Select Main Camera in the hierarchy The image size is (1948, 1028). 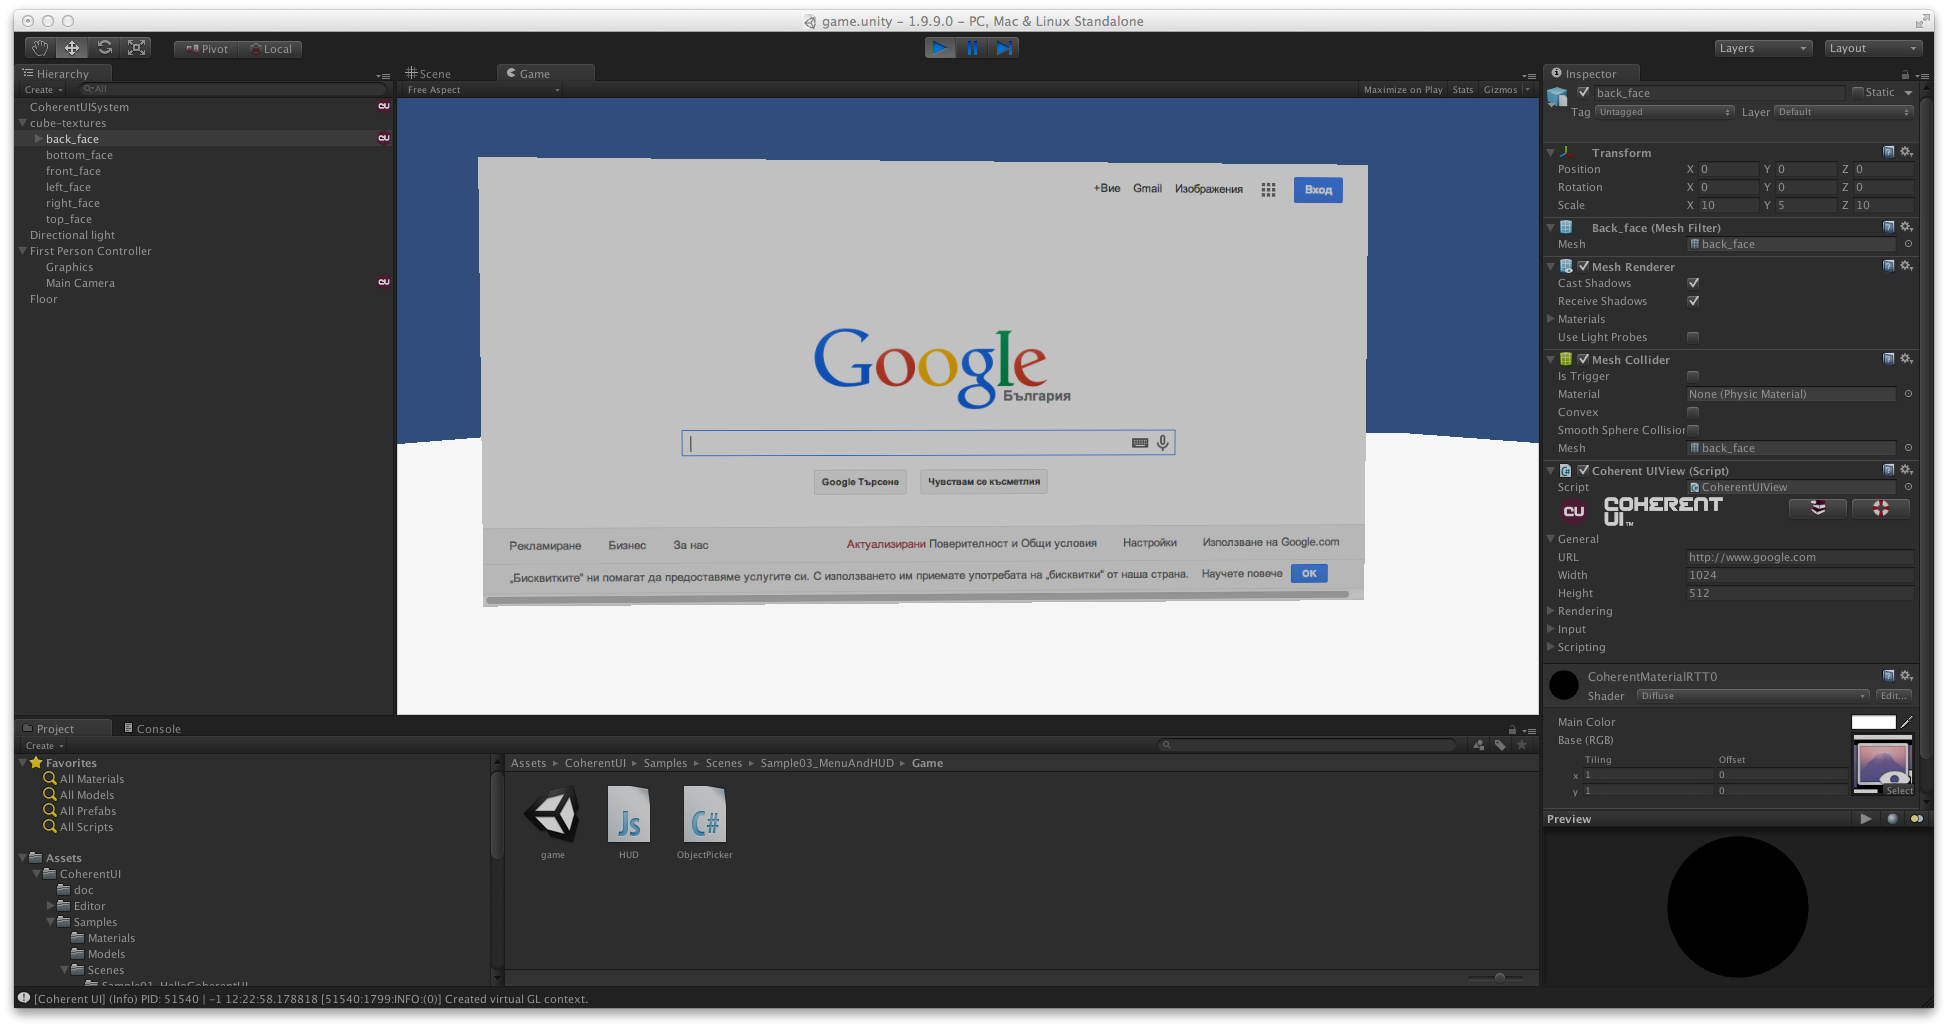coord(80,283)
